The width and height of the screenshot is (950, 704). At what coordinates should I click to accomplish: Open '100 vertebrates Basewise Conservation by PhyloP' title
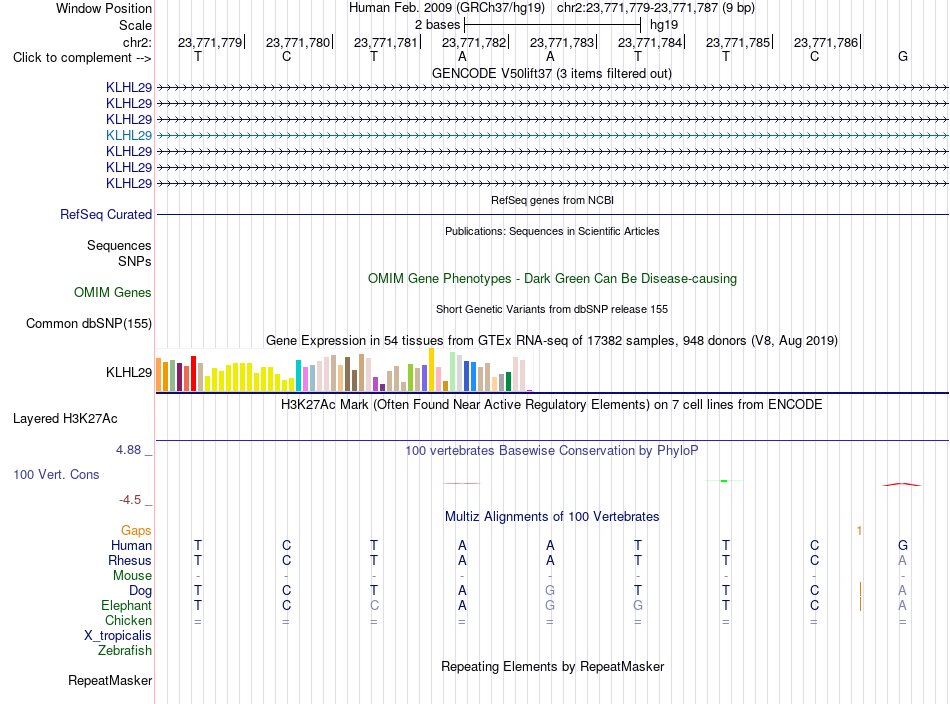tap(551, 451)
